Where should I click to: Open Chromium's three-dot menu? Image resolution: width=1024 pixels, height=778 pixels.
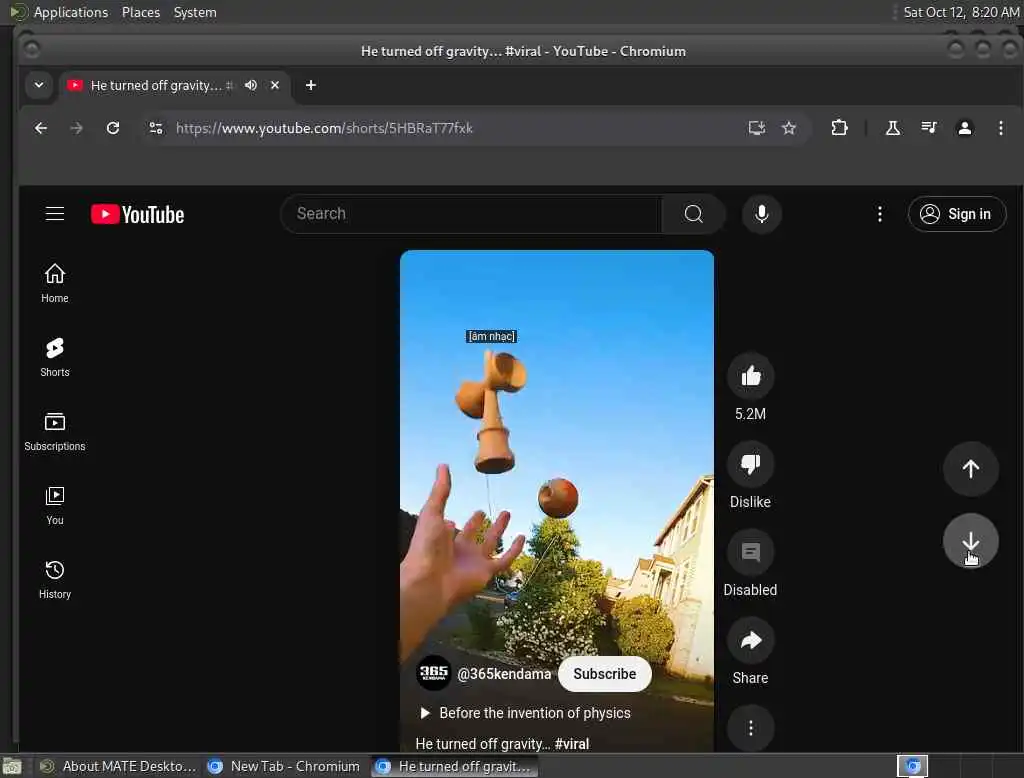pyautogui.click(x=1000, y=128)
